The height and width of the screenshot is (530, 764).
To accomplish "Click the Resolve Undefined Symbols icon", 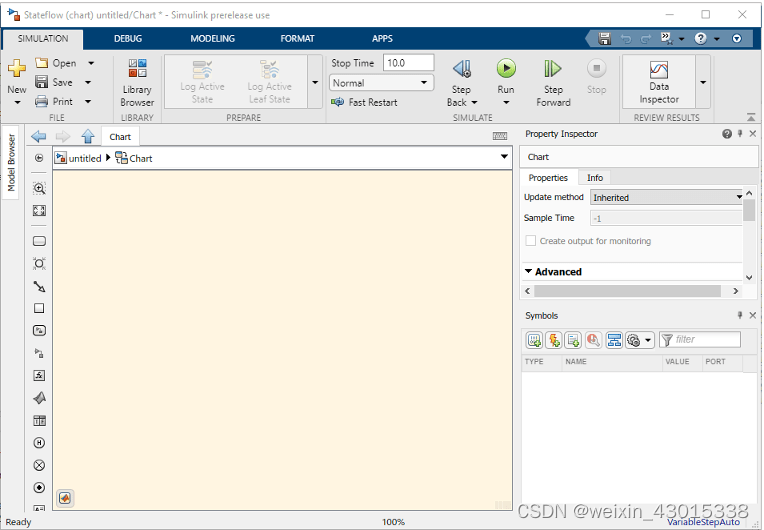I will point(593,340).
